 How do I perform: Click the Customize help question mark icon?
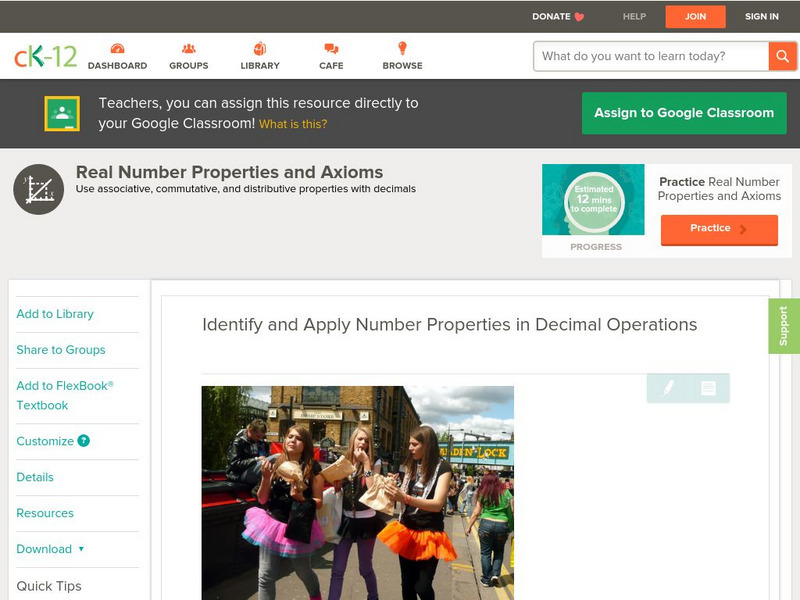(84, 441)
